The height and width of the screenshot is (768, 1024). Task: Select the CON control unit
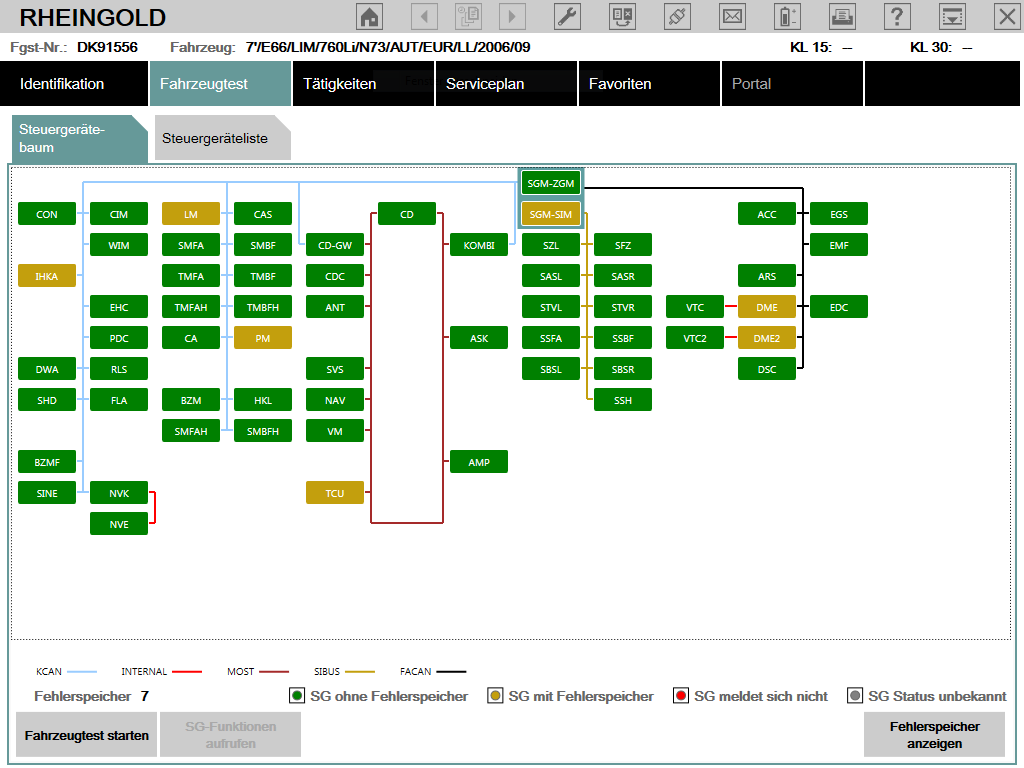[x=47, y=214]
